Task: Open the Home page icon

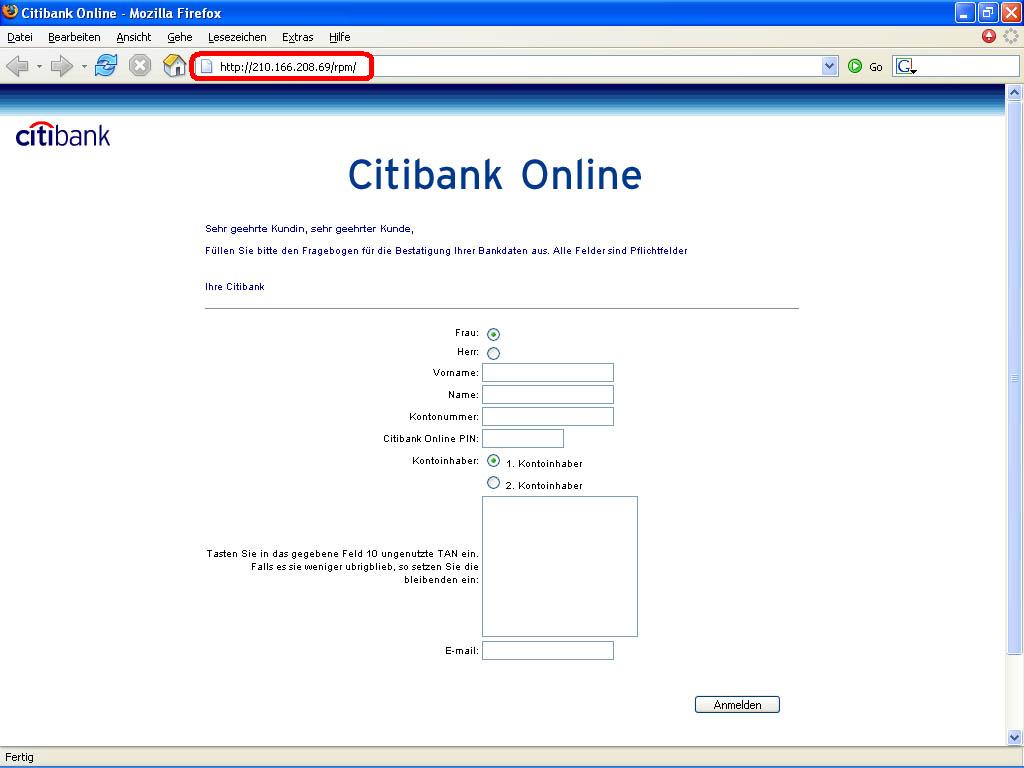Action: 174,65
